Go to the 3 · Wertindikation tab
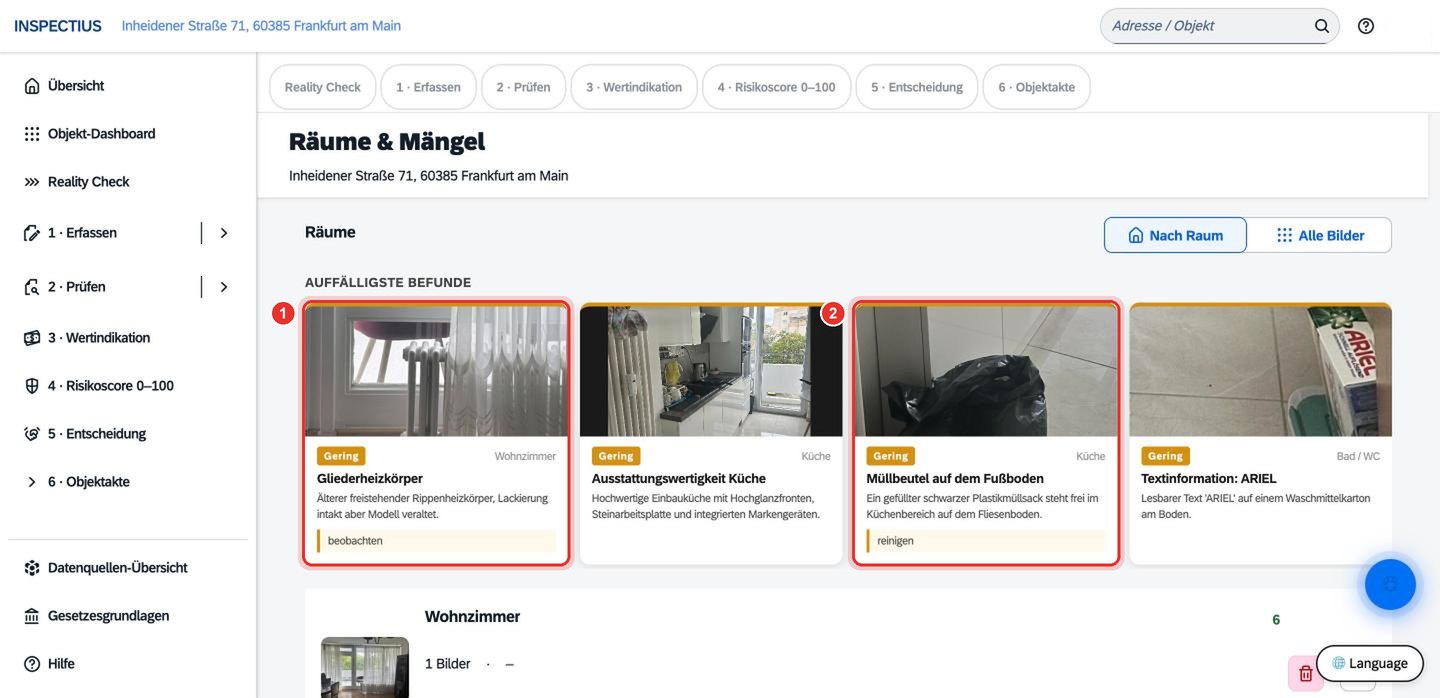 [634, 87]
